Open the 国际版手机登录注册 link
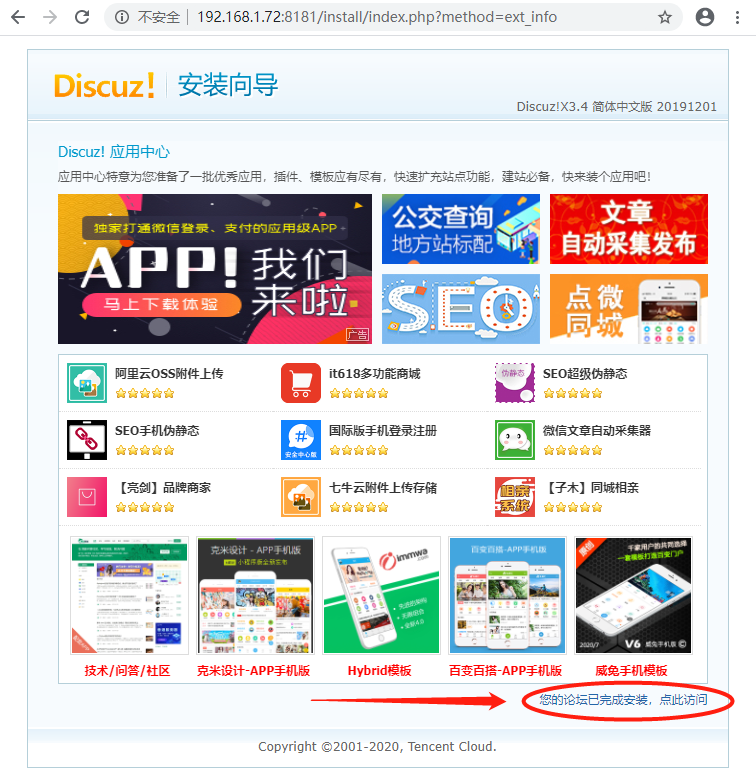 pos(383,431)
